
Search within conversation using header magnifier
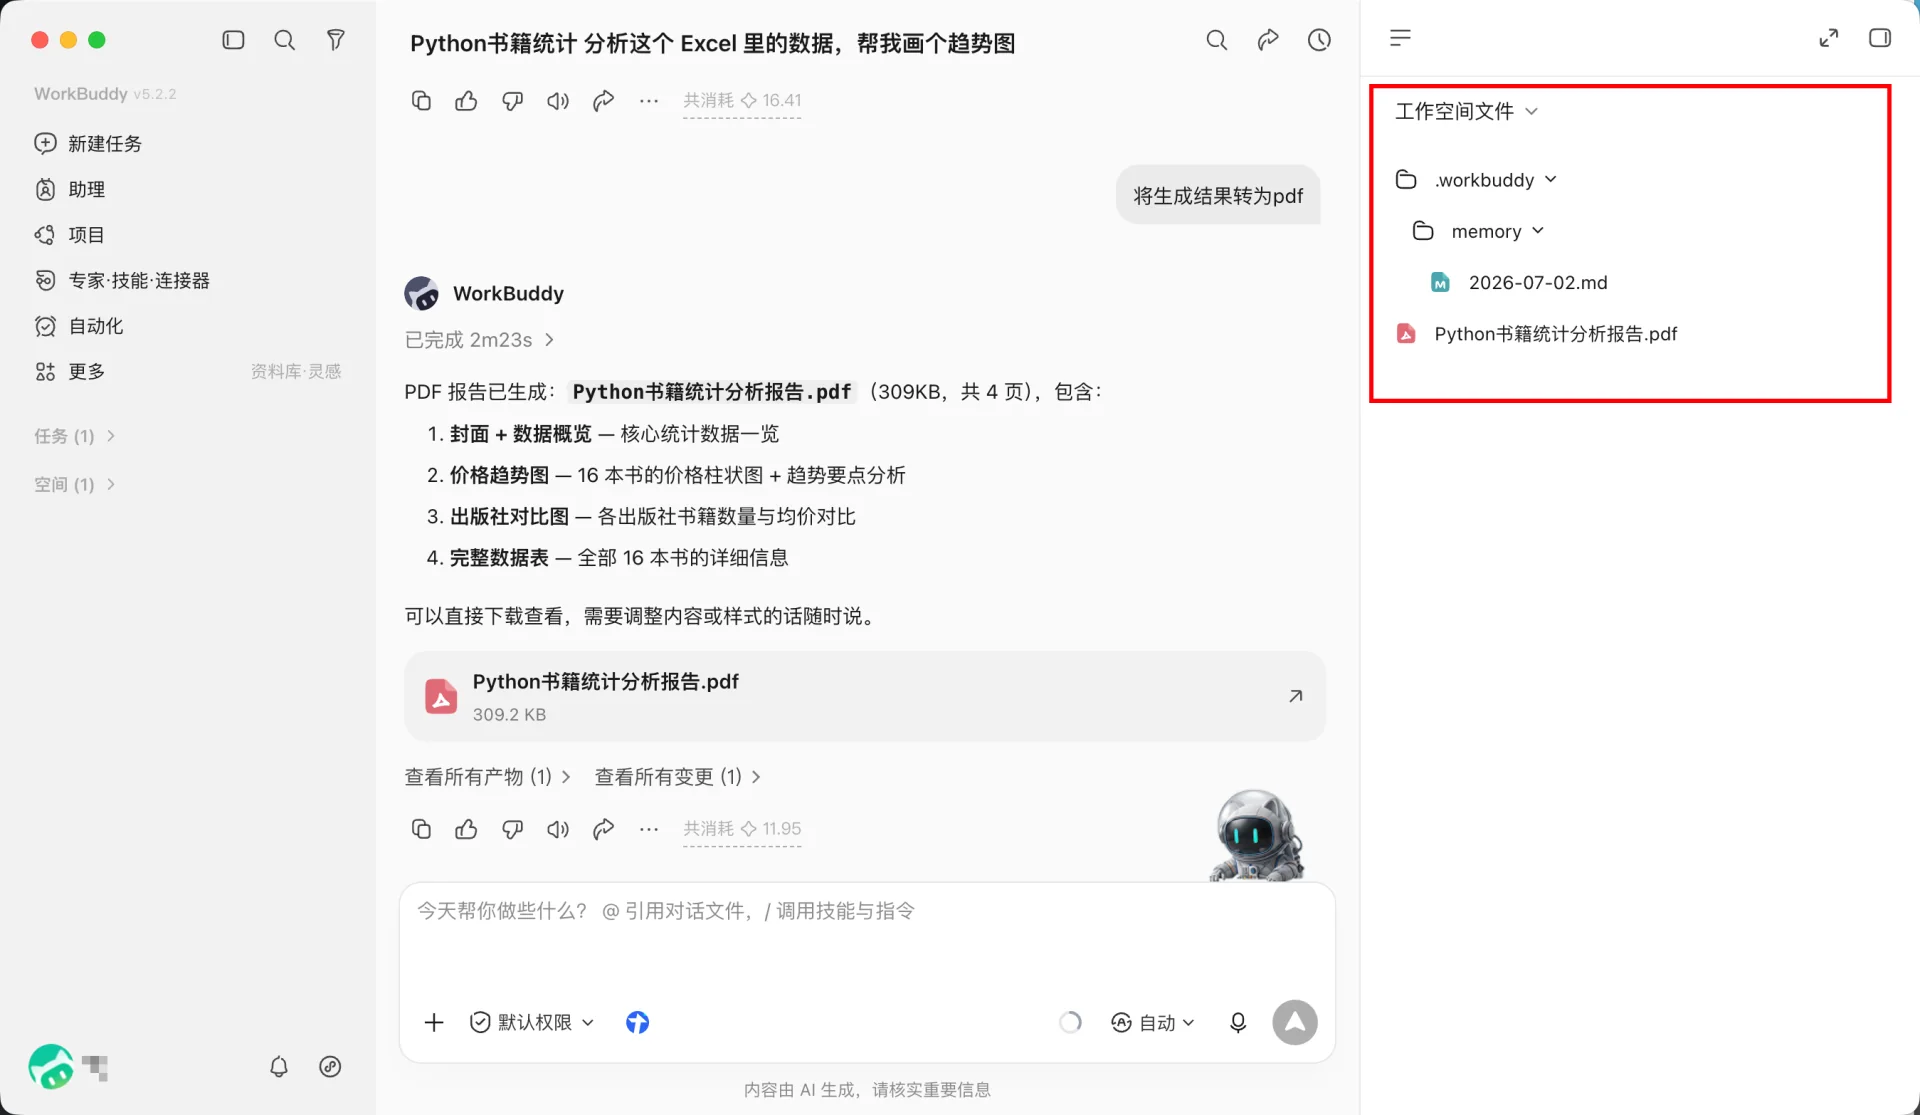tap(1216, 40)
